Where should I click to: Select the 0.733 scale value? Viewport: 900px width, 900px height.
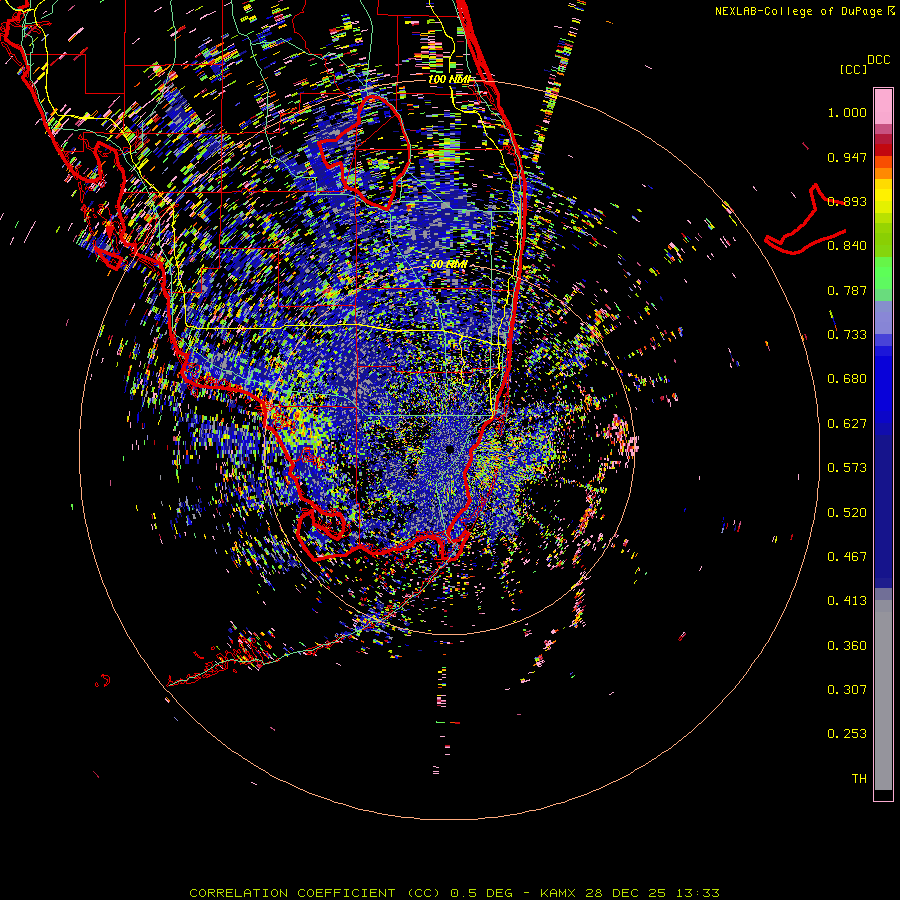pos(847,335)
